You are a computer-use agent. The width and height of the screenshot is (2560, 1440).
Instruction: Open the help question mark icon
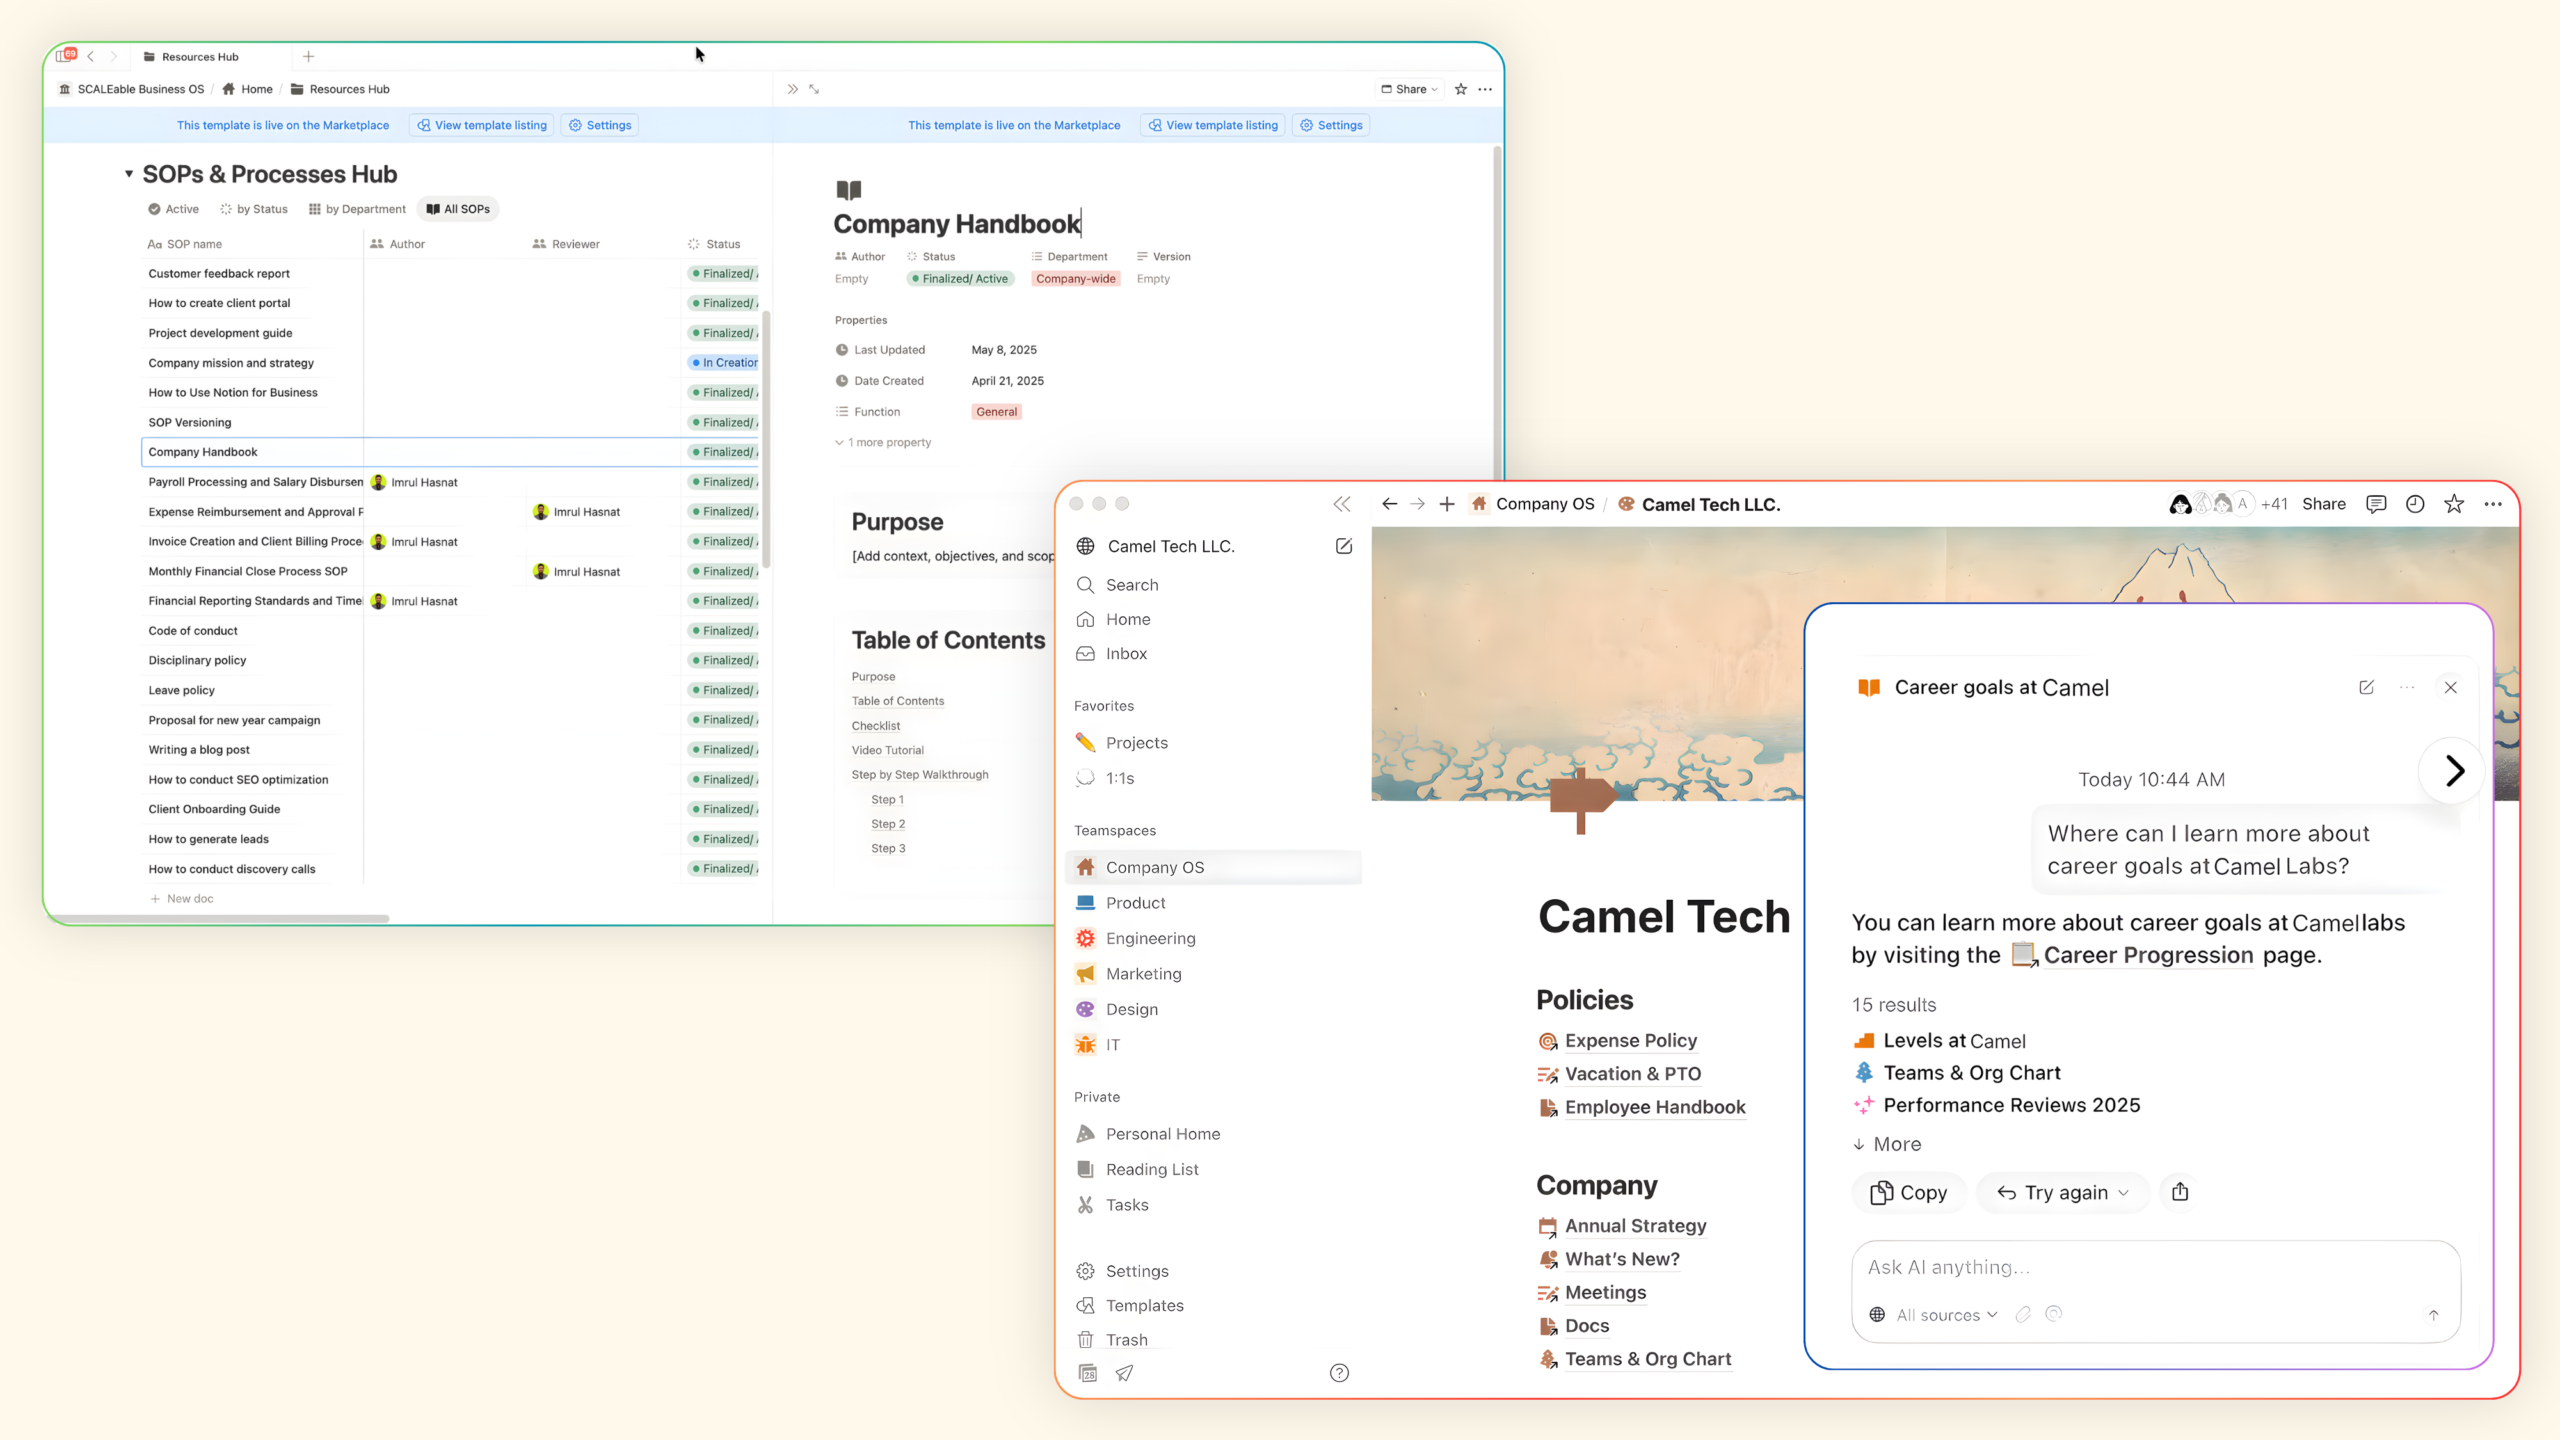1339,1373
